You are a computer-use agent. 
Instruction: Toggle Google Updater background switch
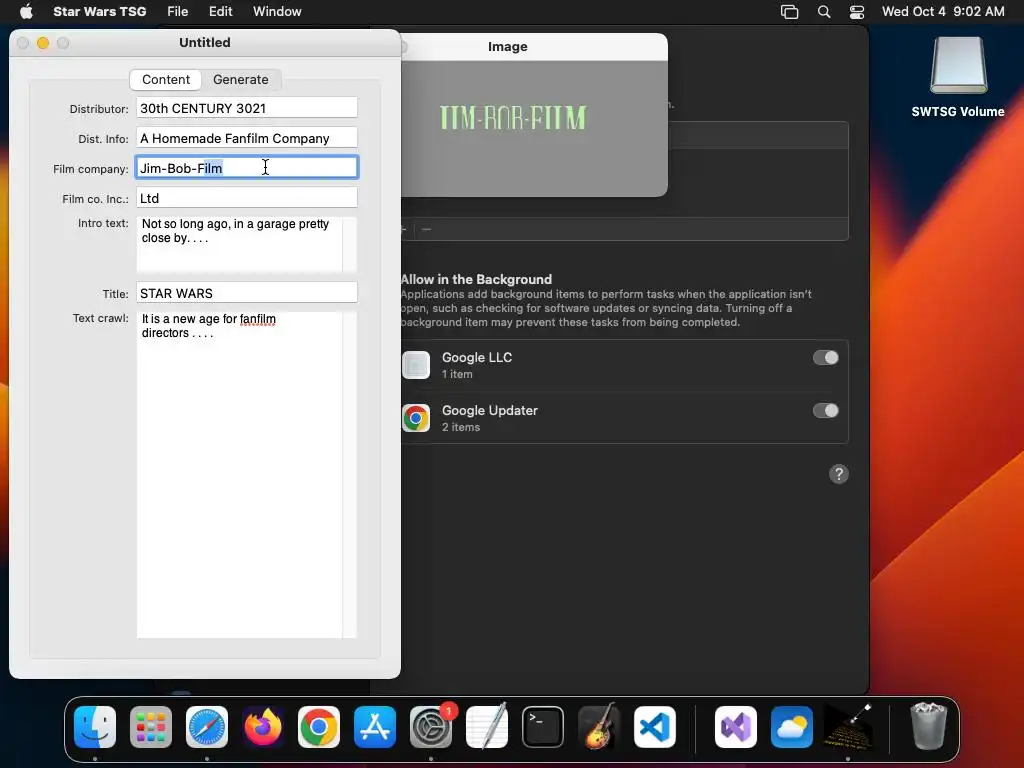click(825, 411)
